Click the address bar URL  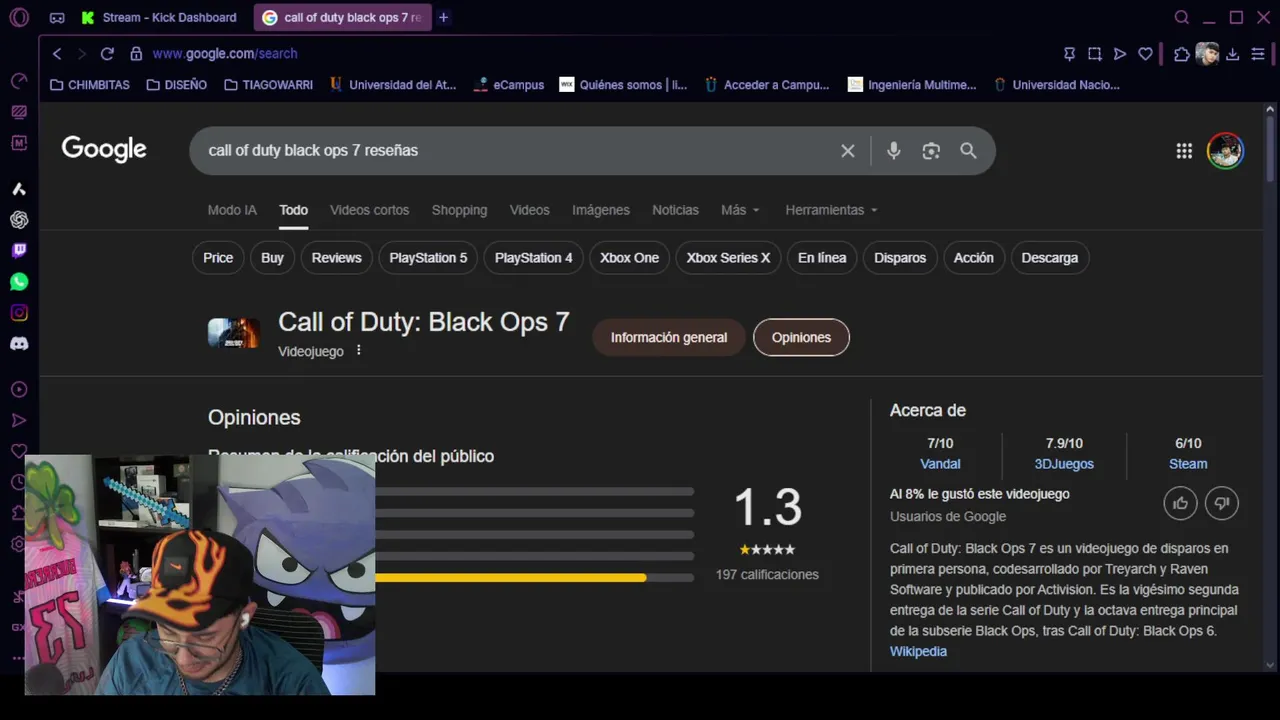pos(225,54)
